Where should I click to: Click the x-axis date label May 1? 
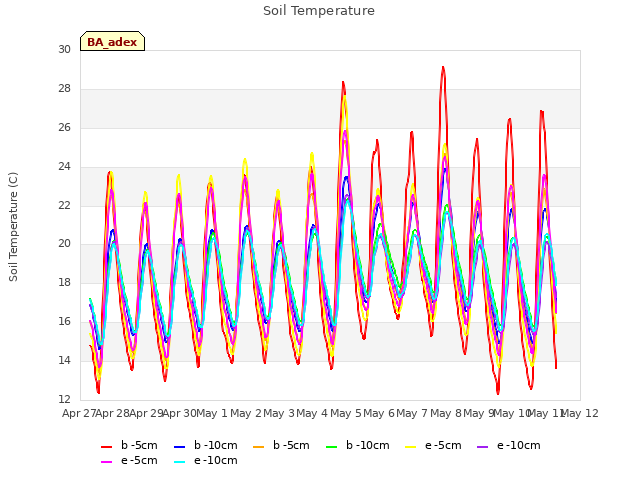point(212,414)
